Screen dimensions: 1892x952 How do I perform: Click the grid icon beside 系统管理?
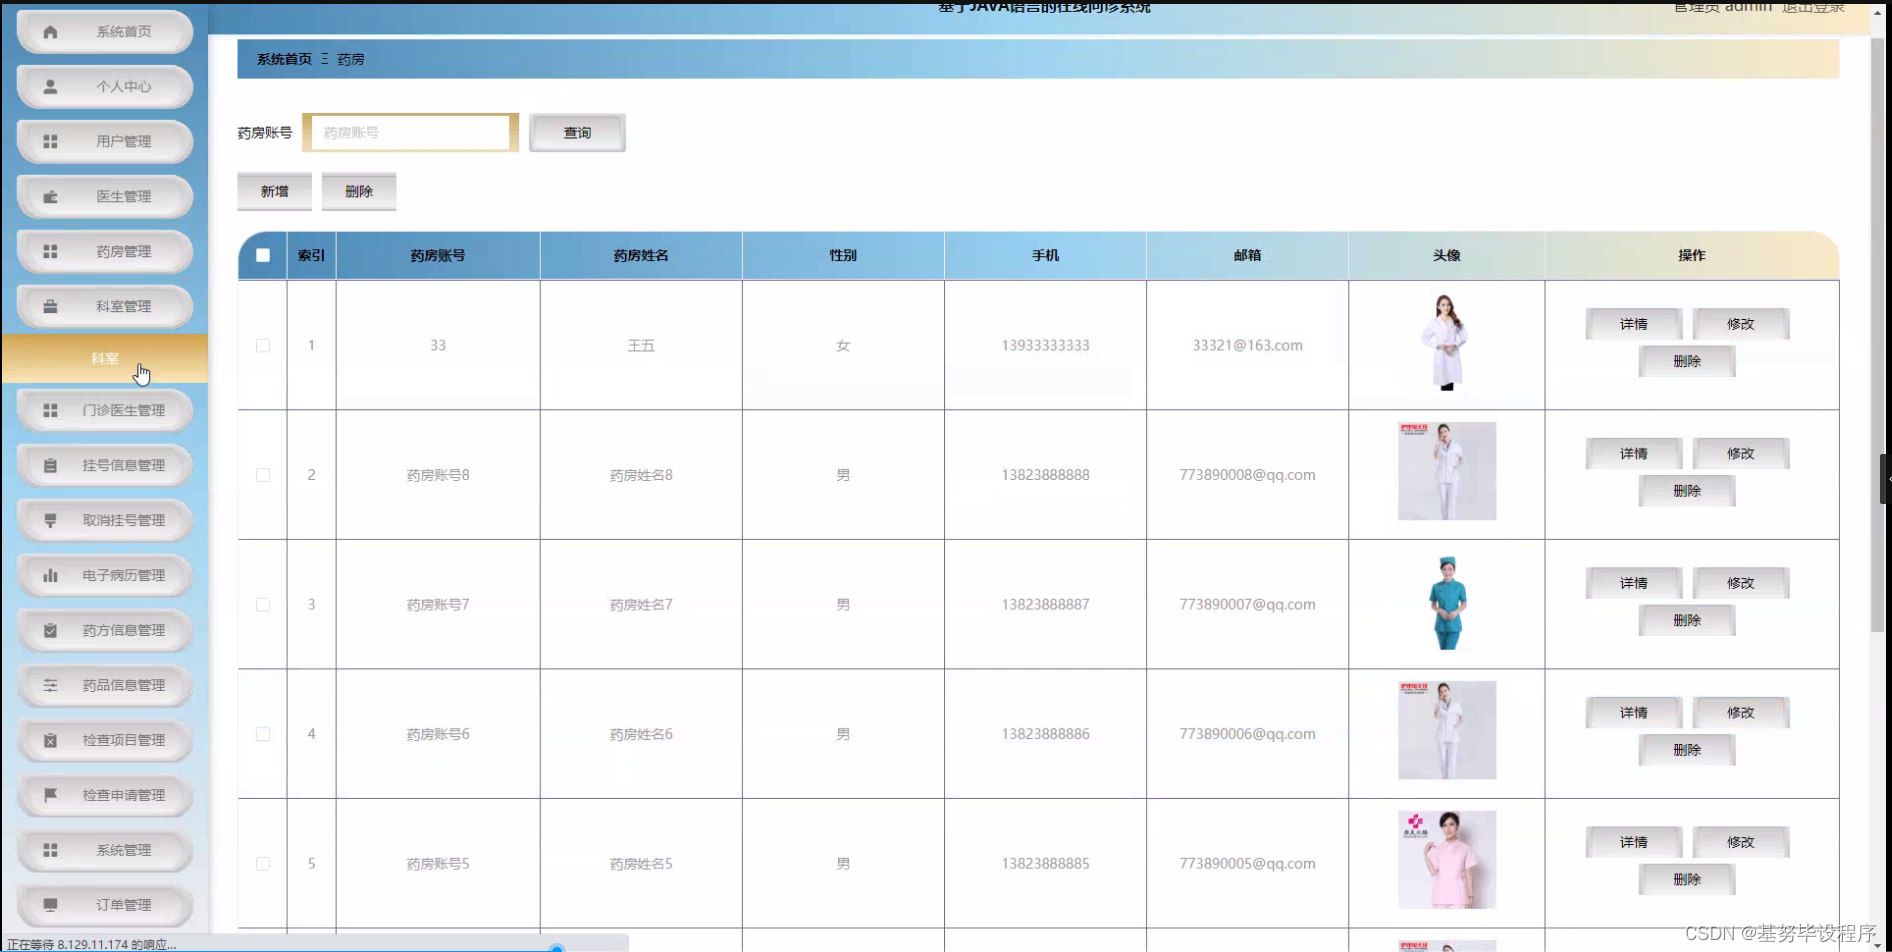coord(50,851)
